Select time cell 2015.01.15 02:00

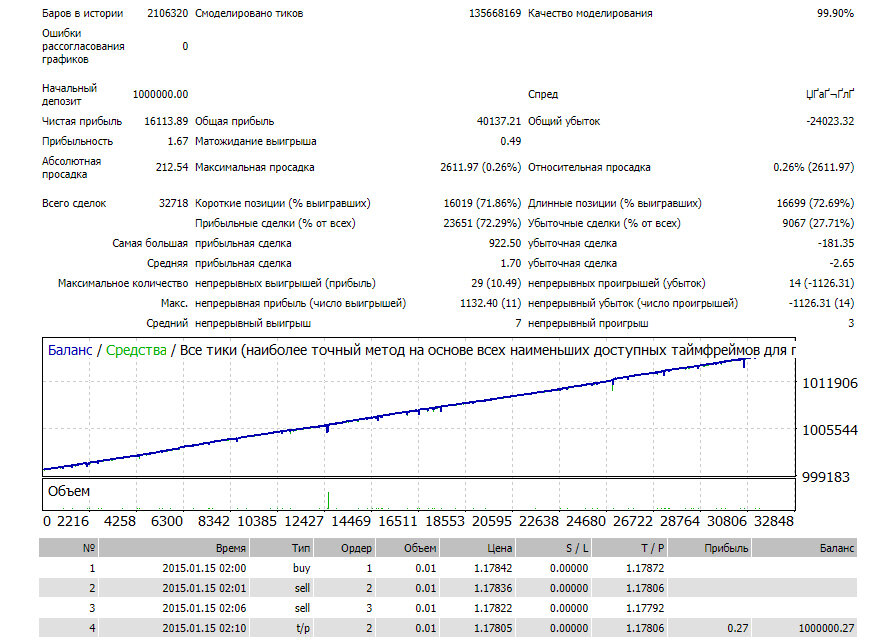click(204, 568)
